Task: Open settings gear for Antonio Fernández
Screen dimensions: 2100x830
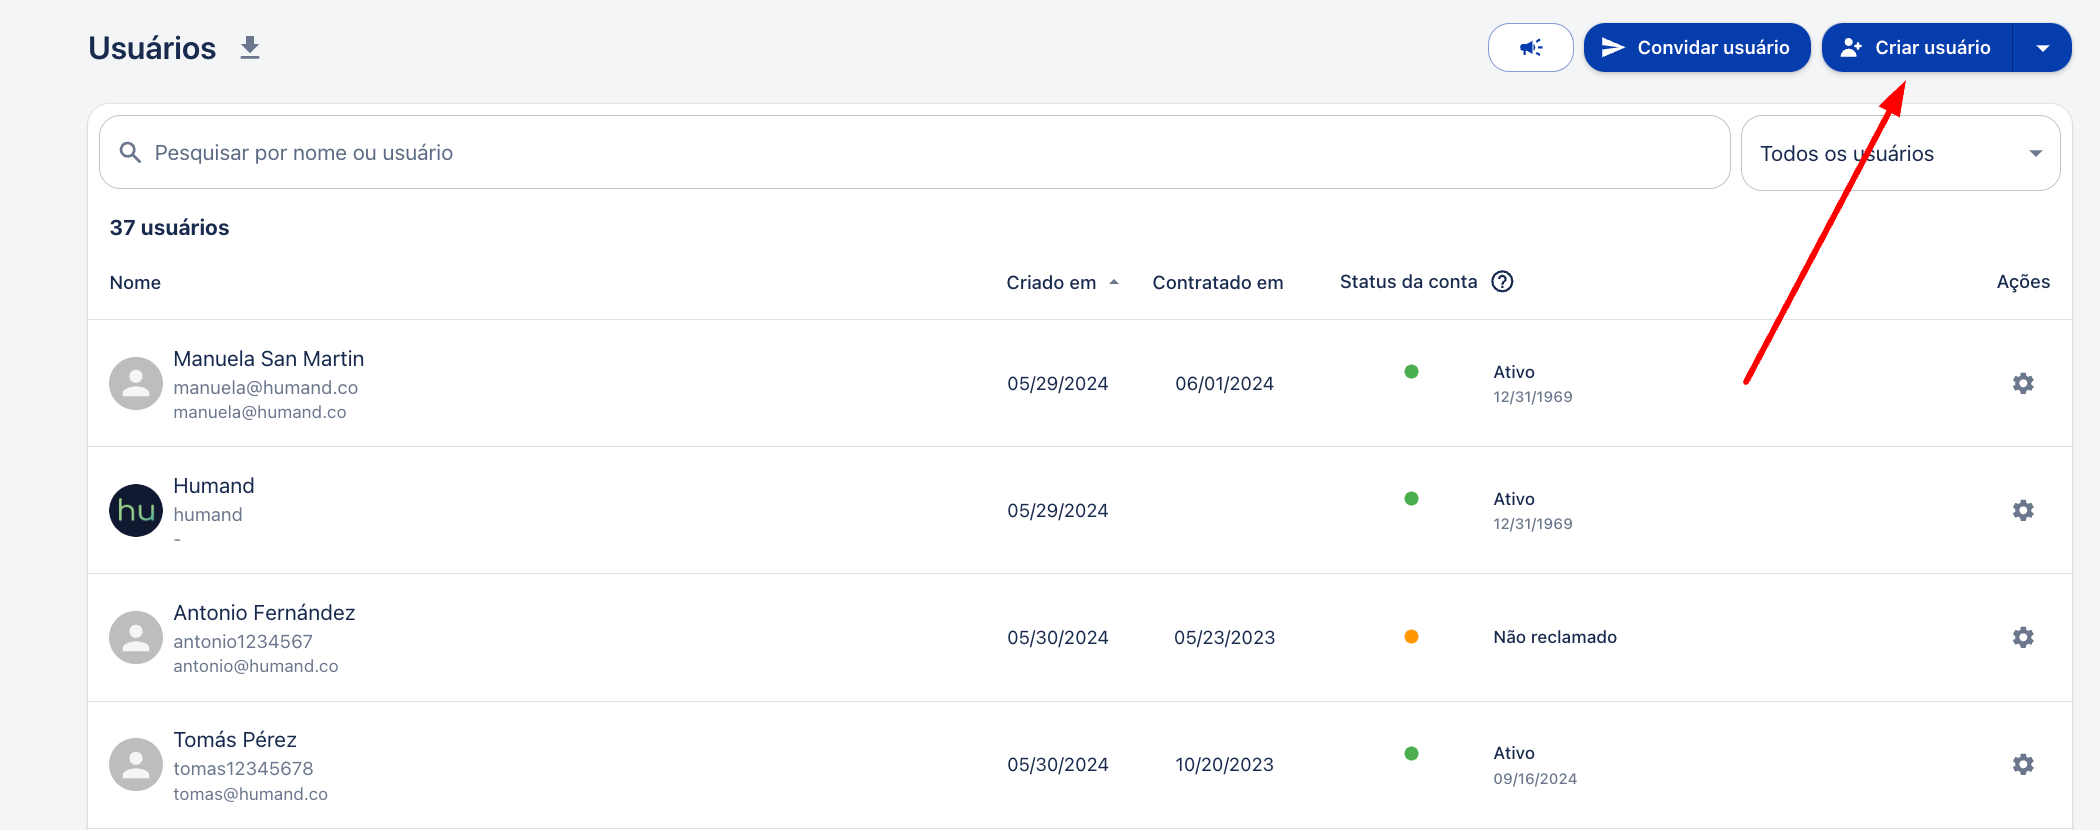Action: coord(2023,638)
